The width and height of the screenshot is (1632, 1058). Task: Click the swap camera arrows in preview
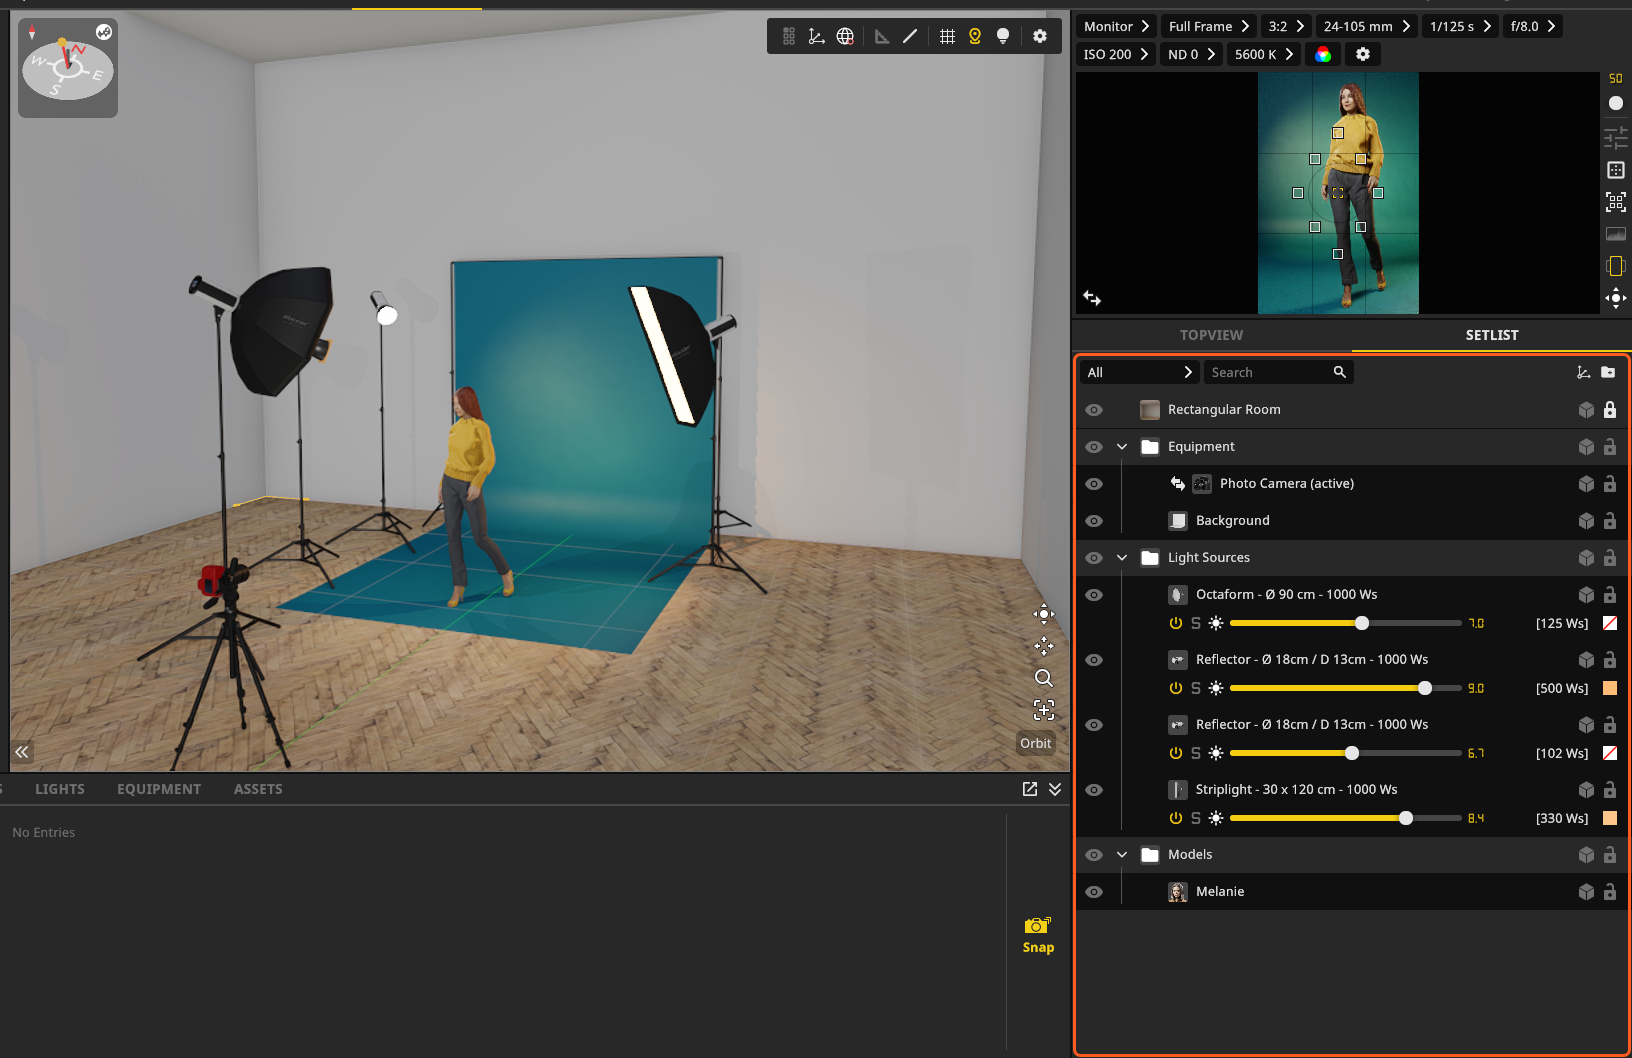[x=1092, y=298]
